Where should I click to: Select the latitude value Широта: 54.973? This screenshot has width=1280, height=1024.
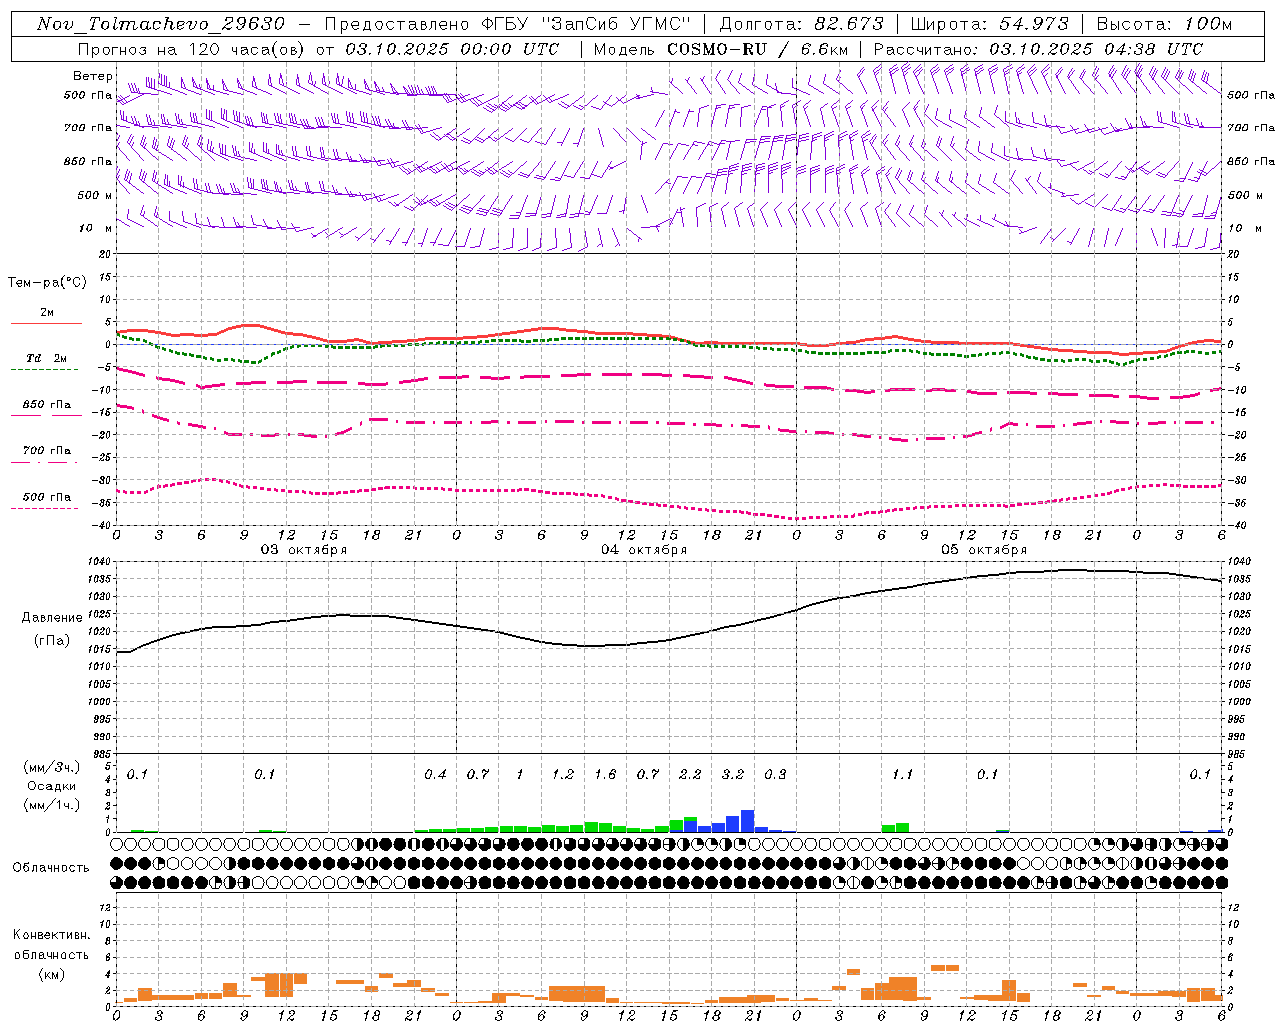tap(990, 24)
